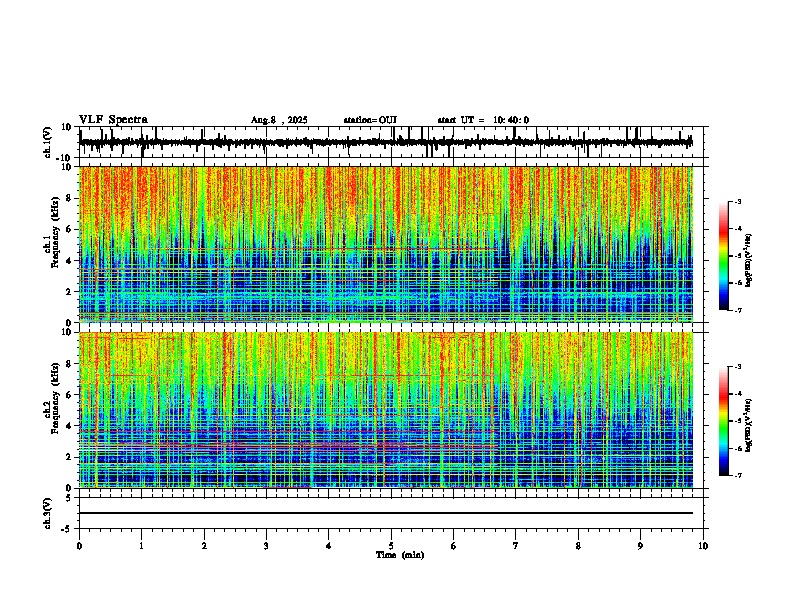Click time axis tick label '6'

(x=454, y=546)
